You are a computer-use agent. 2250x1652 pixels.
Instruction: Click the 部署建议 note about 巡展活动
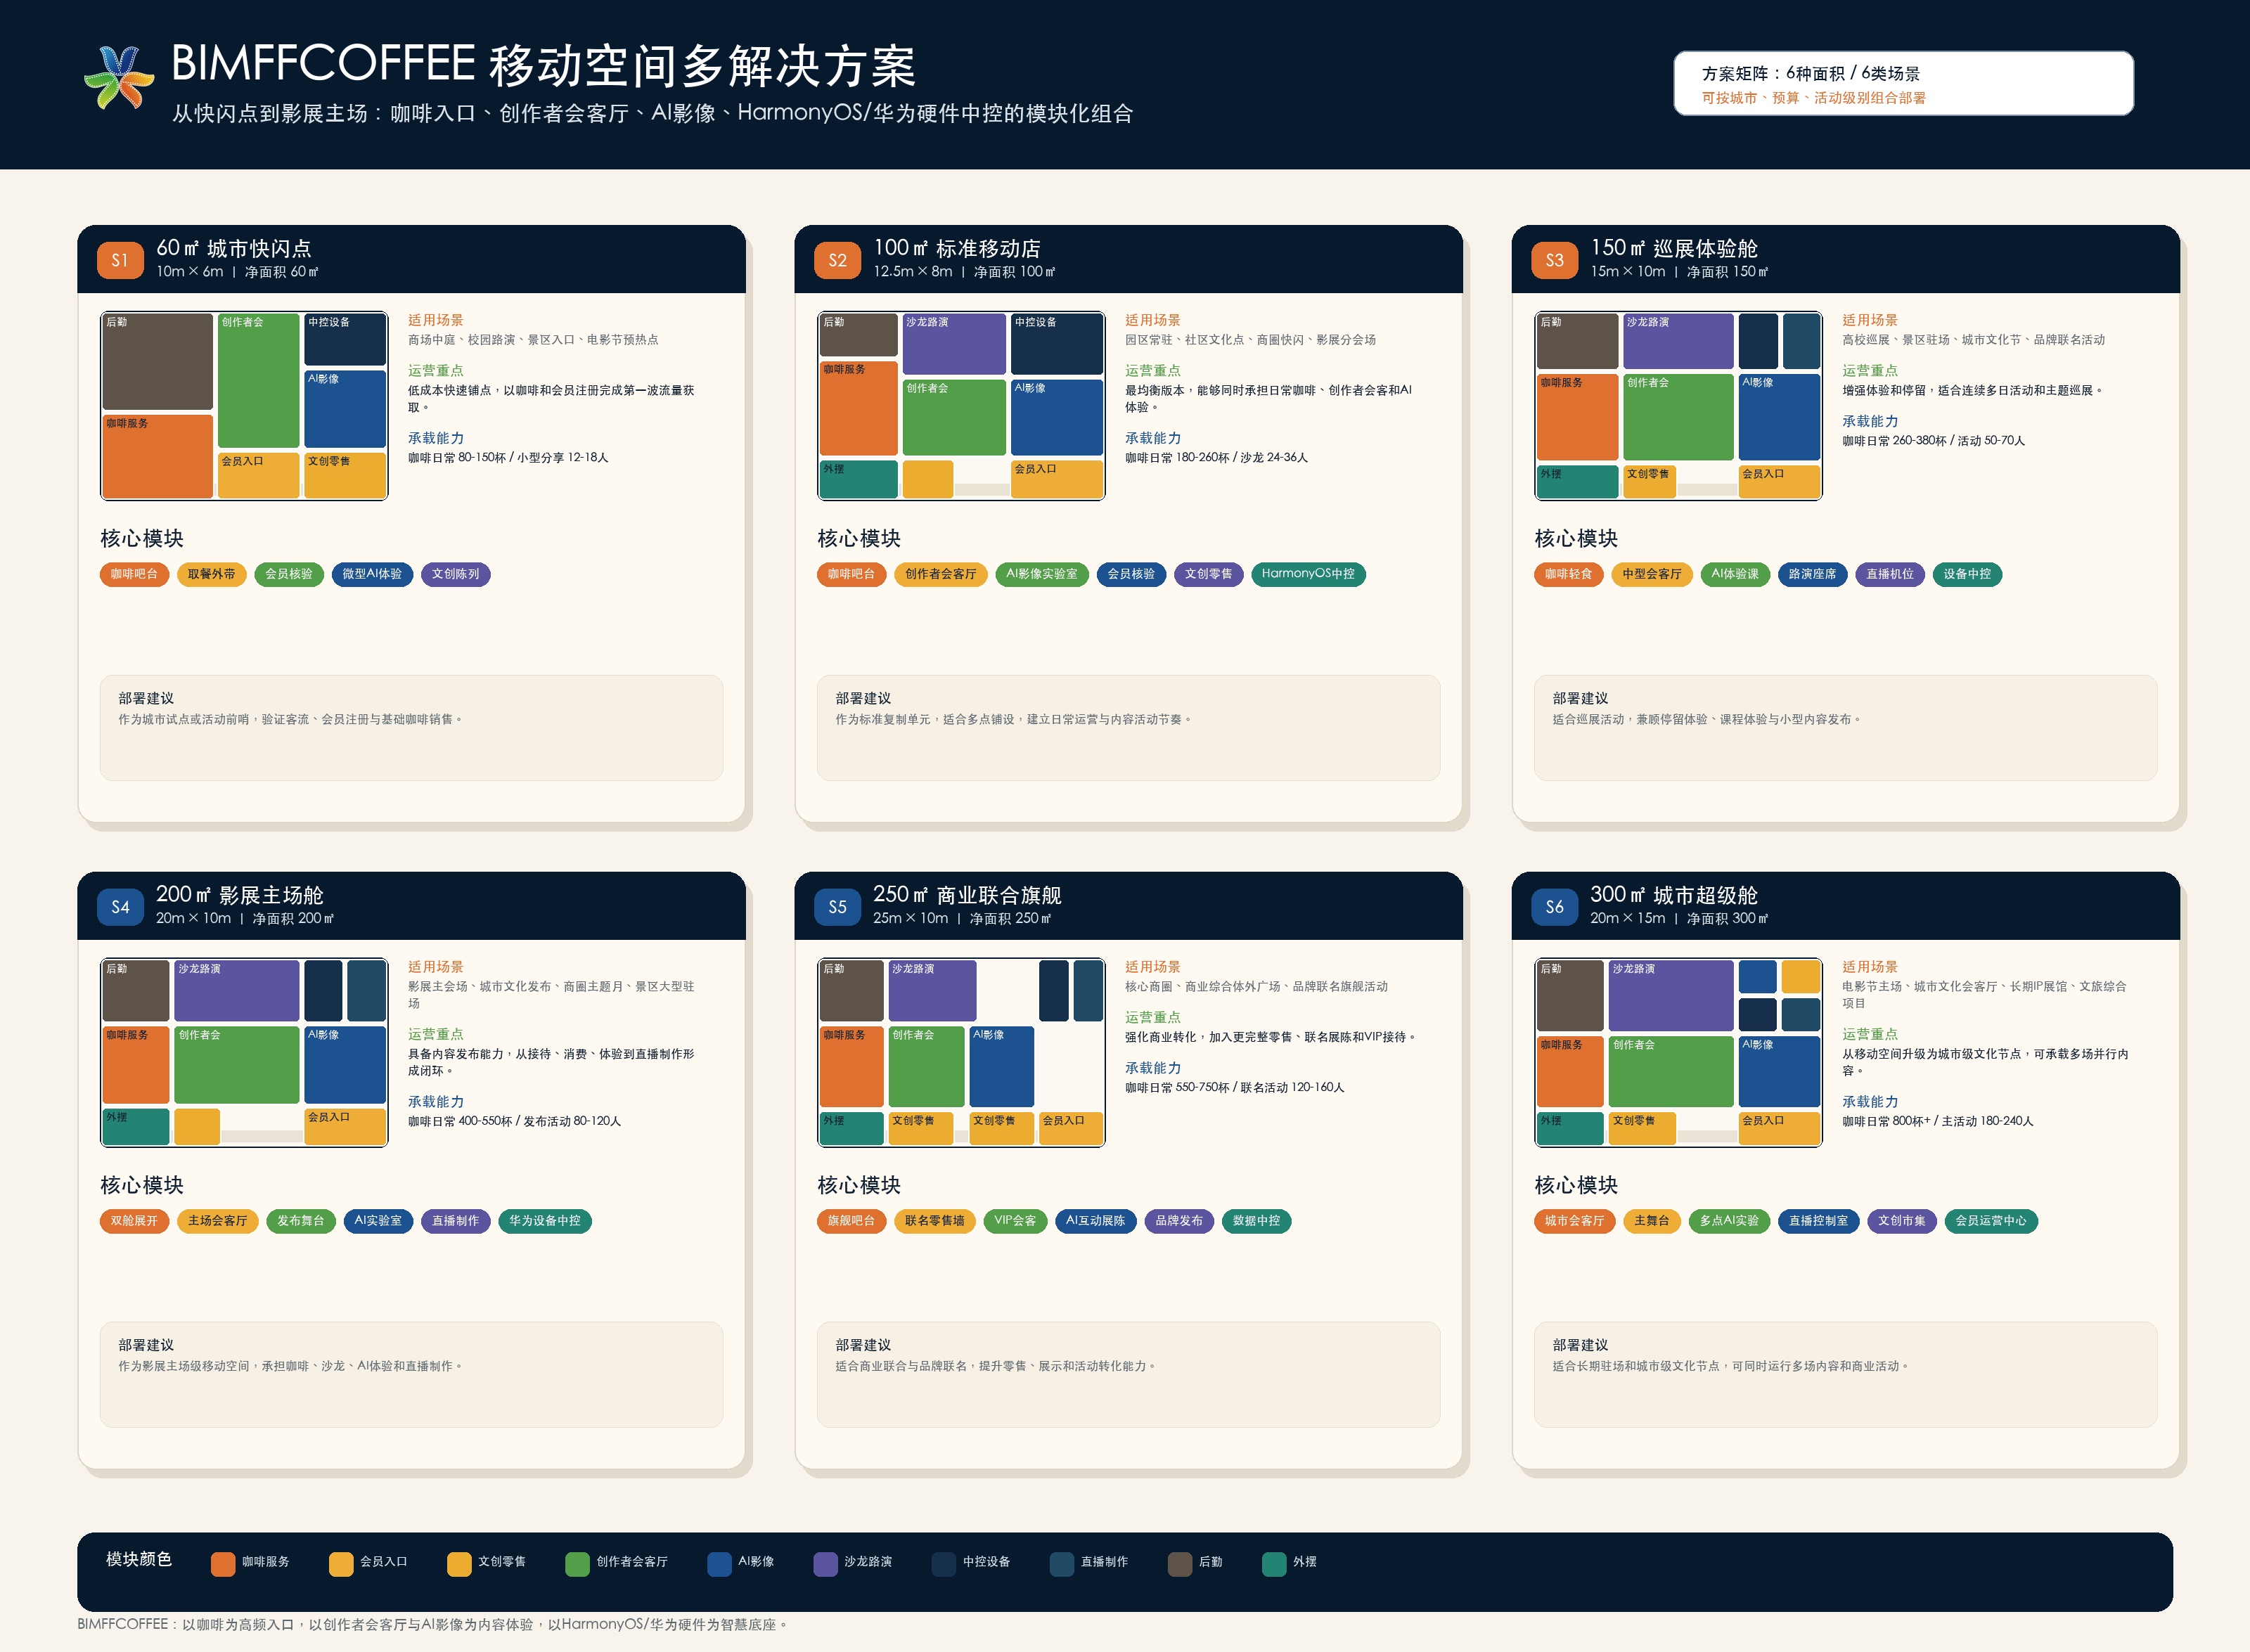1845,728
